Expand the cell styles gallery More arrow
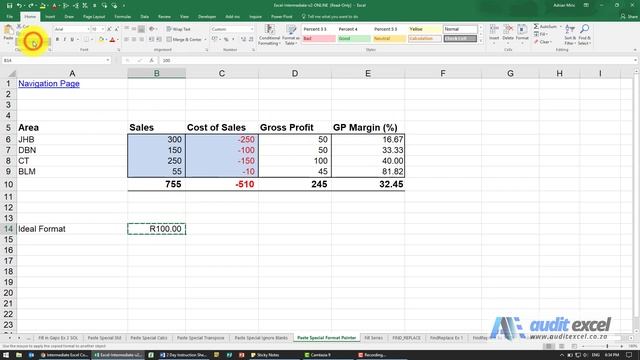This screenshot has height=360, width=640. click(480, 41)
